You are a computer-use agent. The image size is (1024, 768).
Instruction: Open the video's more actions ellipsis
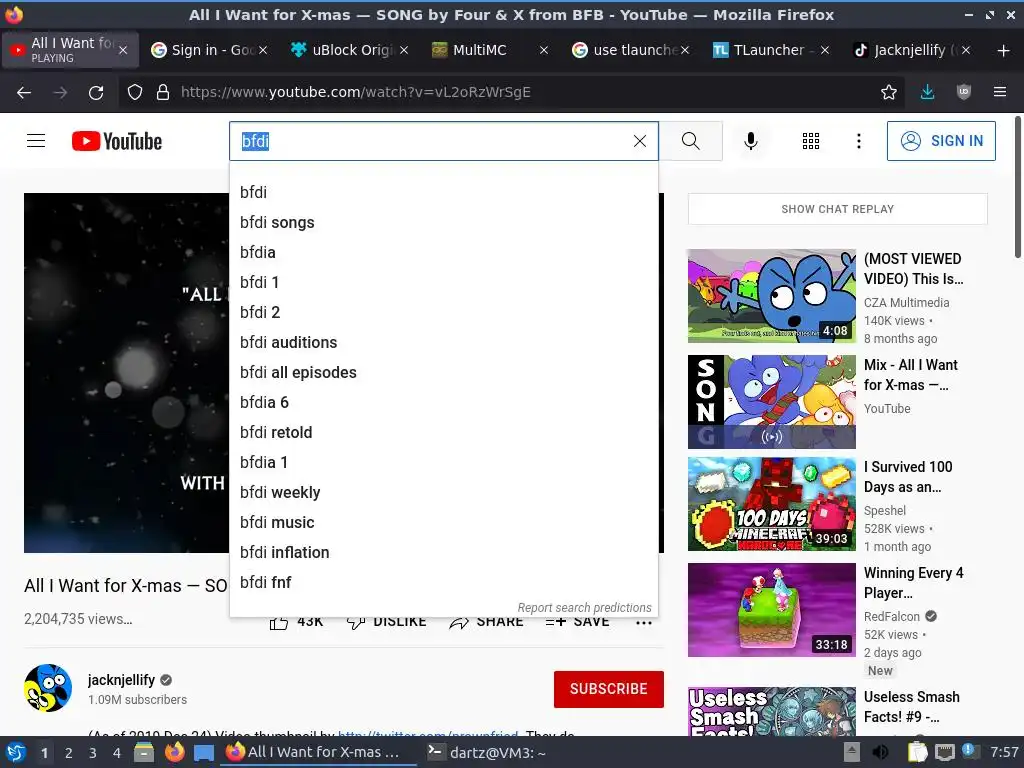coord(644,622)
